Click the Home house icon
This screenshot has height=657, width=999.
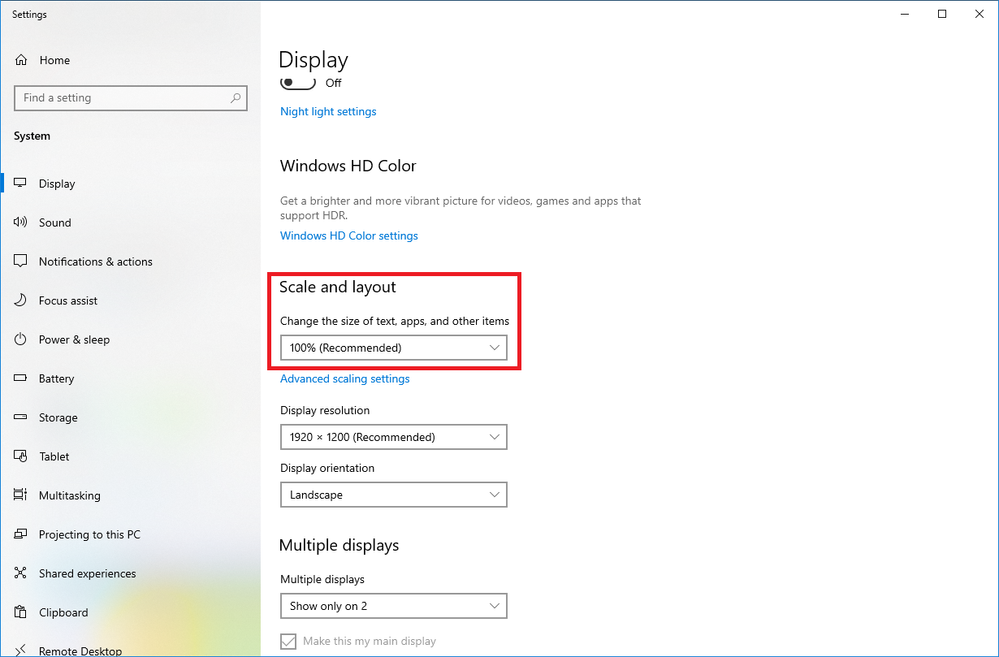pyautogui.click(x=21, y=60)
